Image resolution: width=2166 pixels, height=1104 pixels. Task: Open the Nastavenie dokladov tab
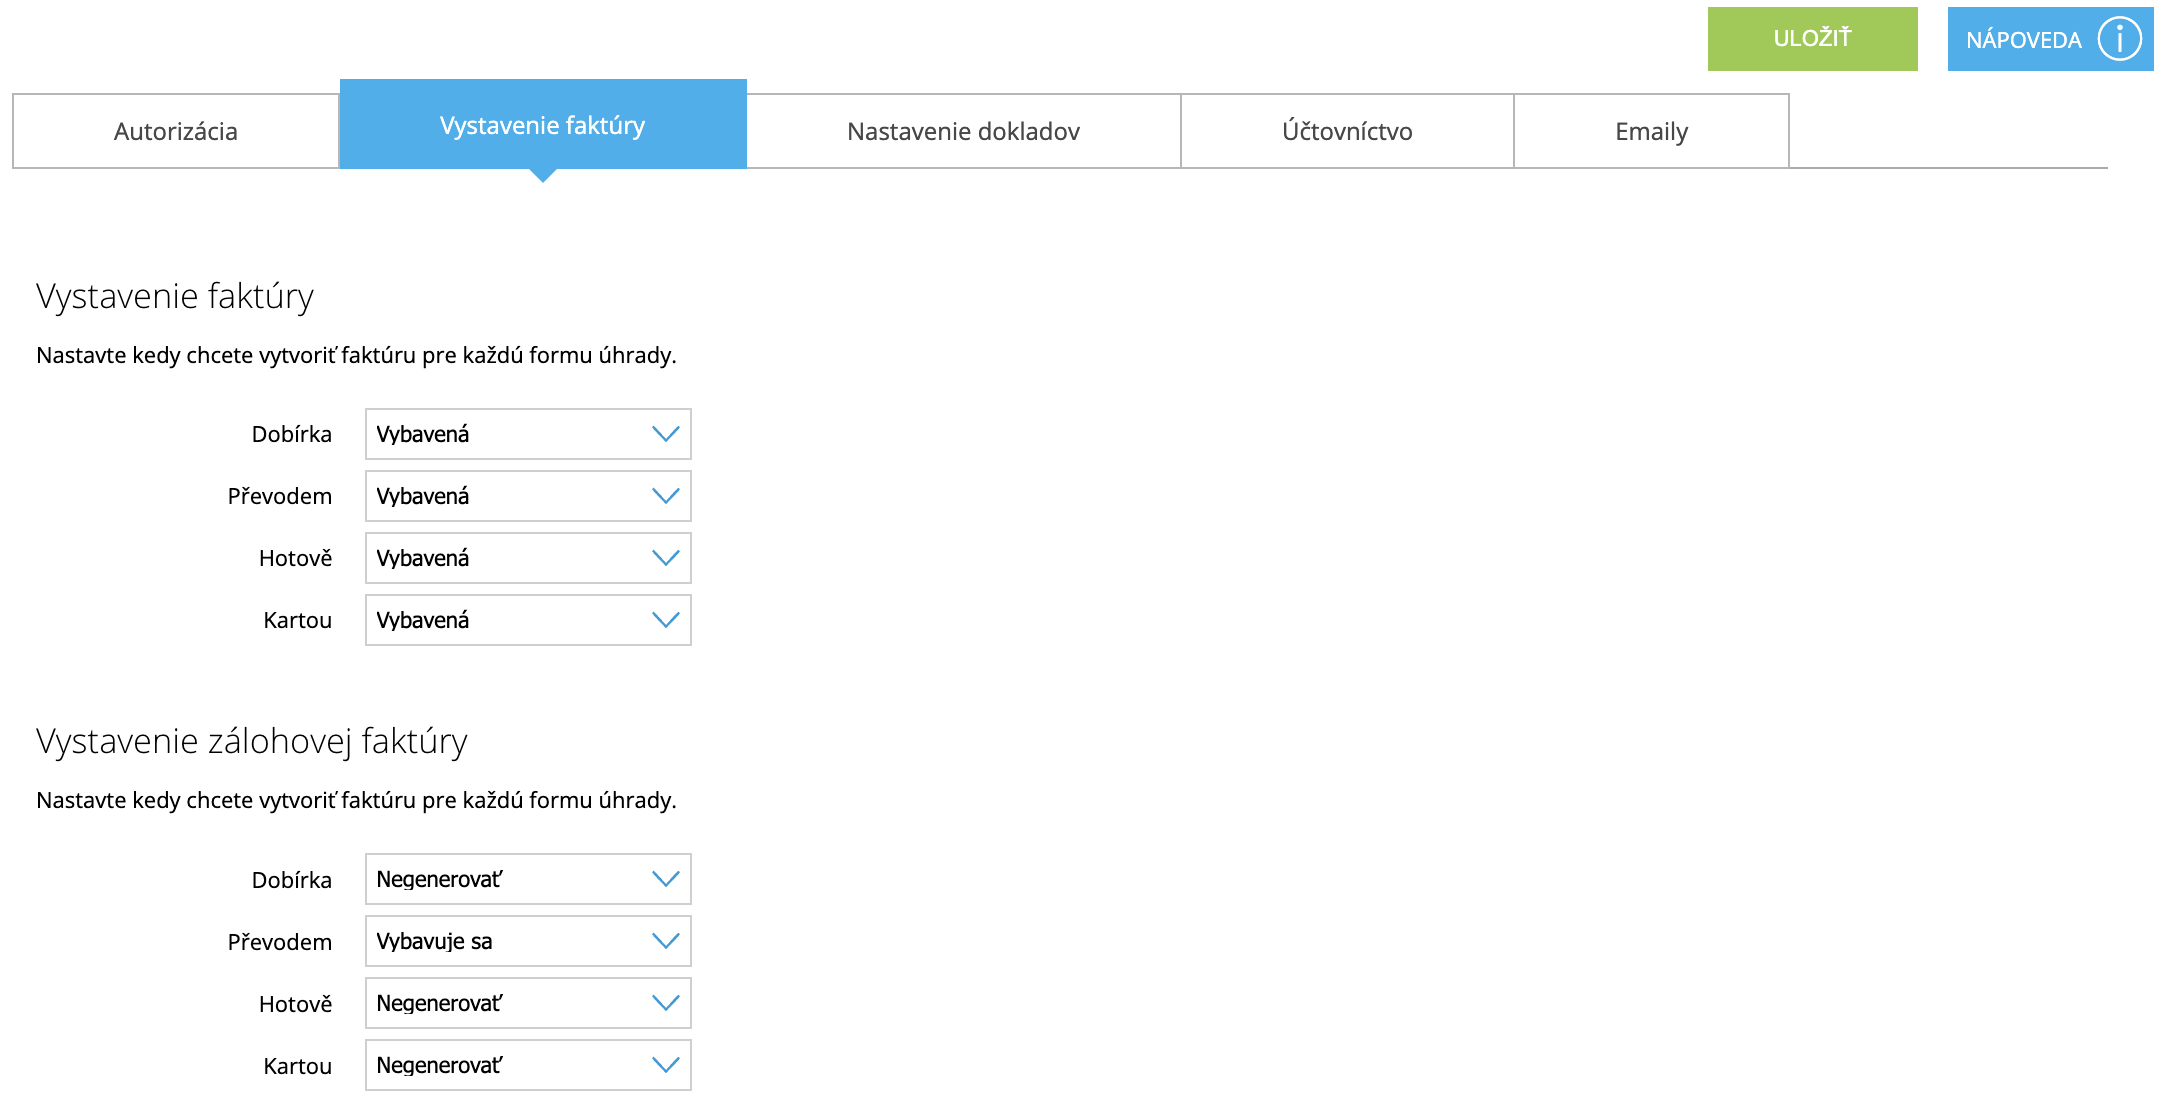point(964,131)
